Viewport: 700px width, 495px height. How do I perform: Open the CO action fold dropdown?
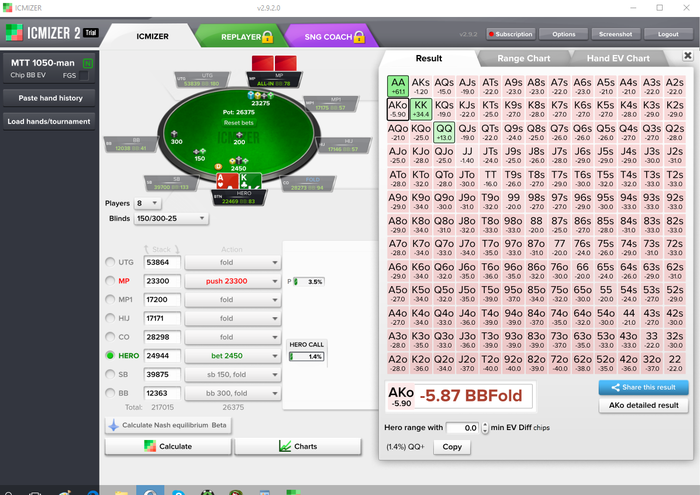233,337
